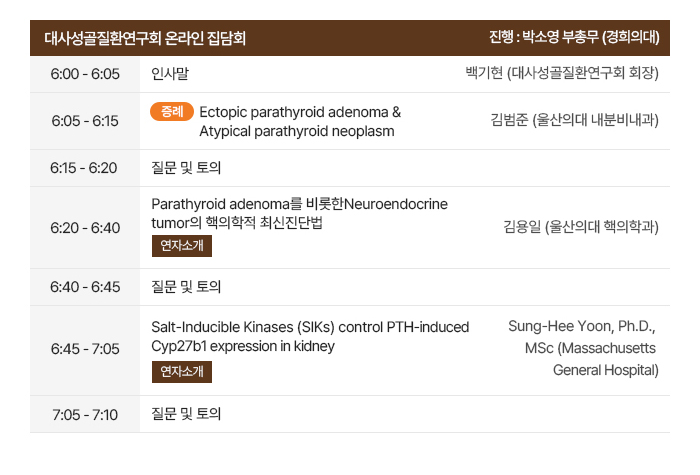Viewport: 700px width, 475px height.
Task: Click the 6:45 - 7:05 time cell
Action: coord(85,349)
